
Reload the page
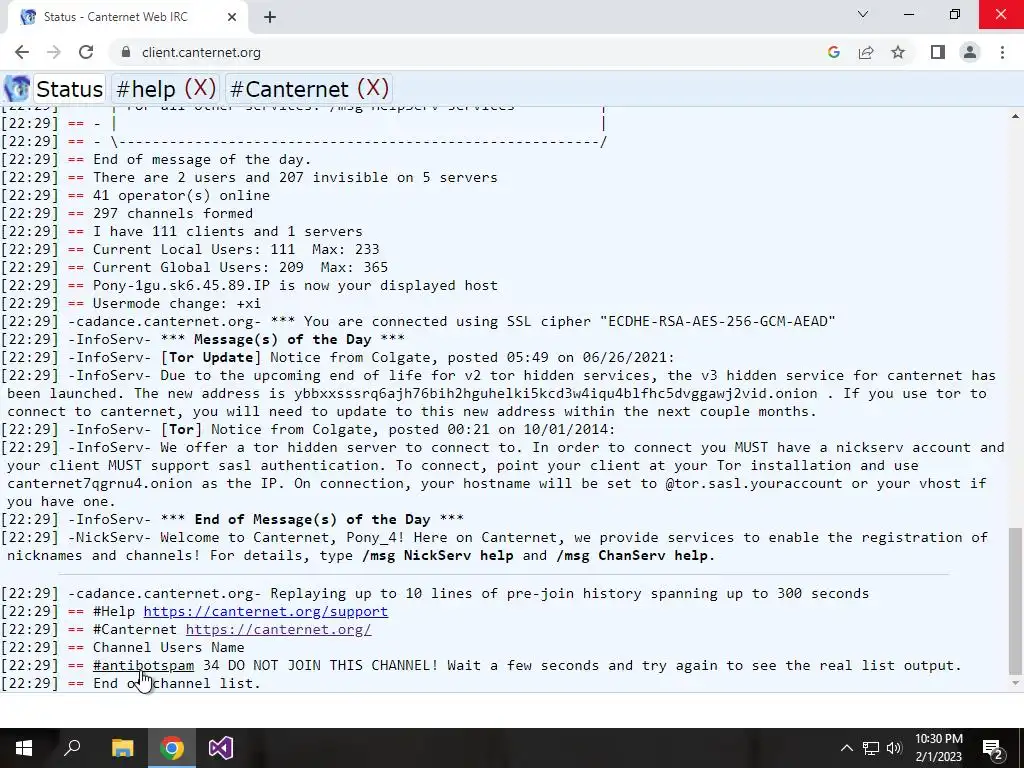86,52
